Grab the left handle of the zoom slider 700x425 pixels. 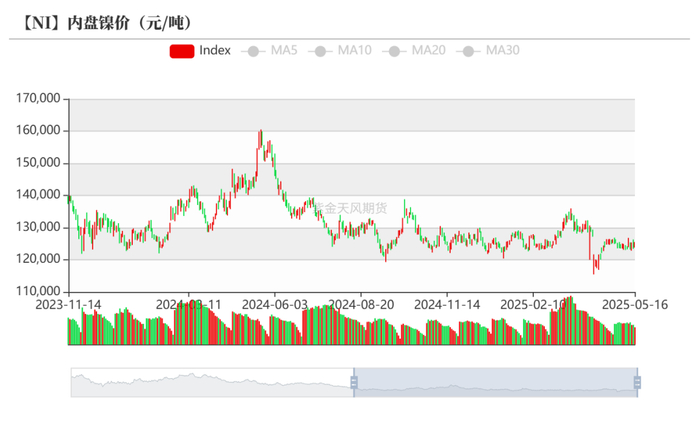(x=354, y=383)
